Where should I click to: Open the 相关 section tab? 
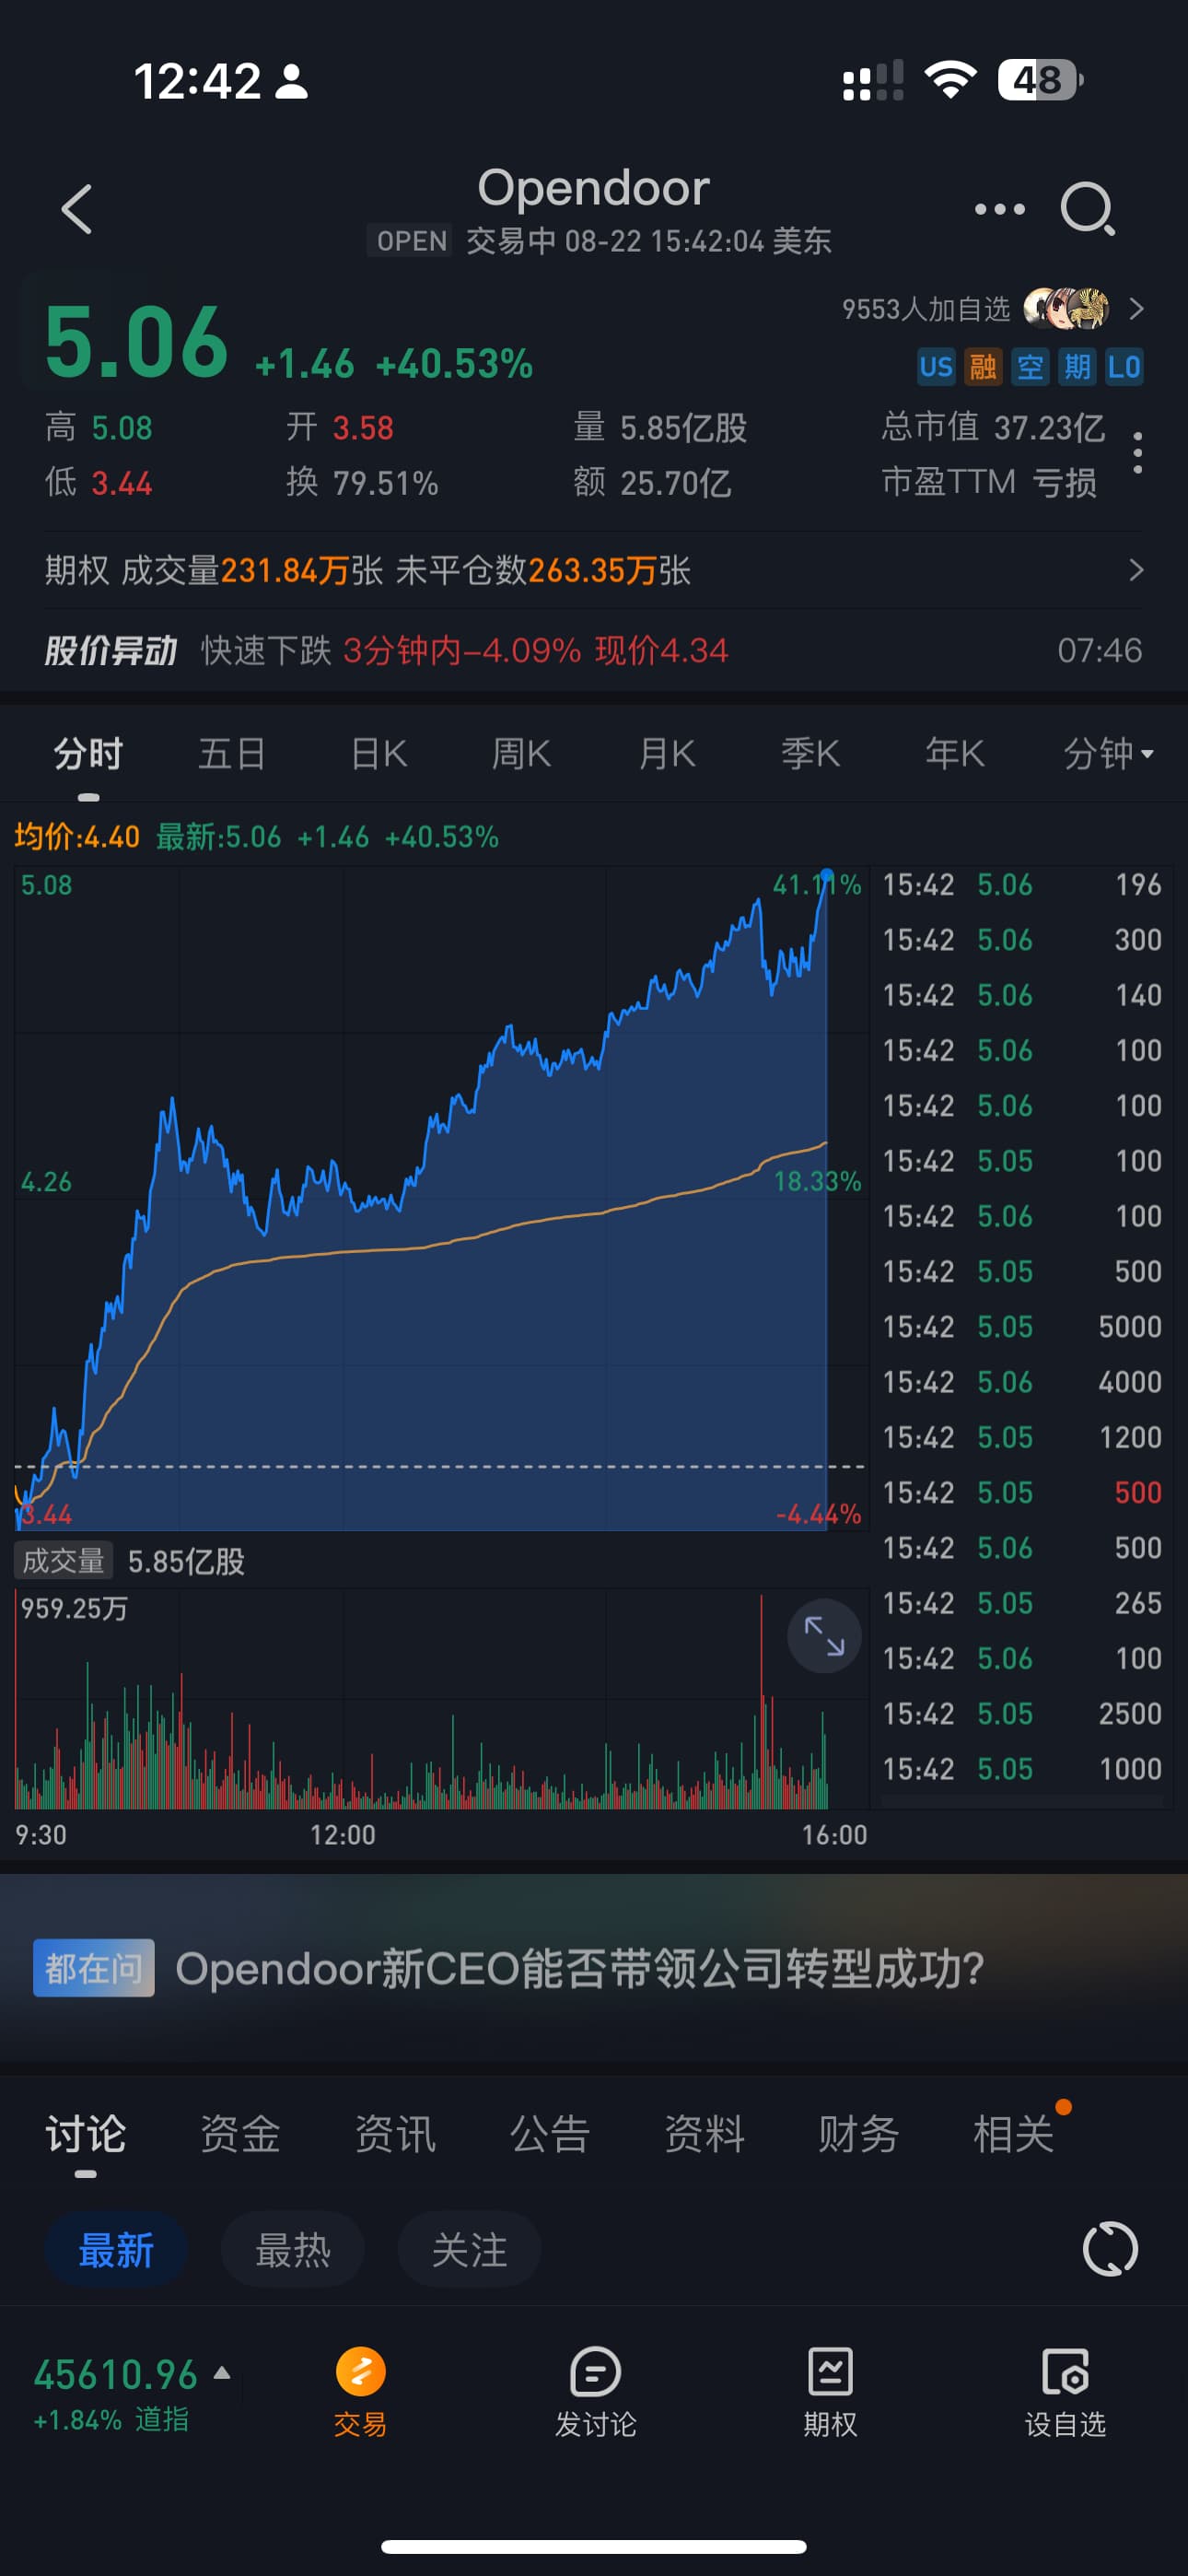(x=1014, y=2135)
